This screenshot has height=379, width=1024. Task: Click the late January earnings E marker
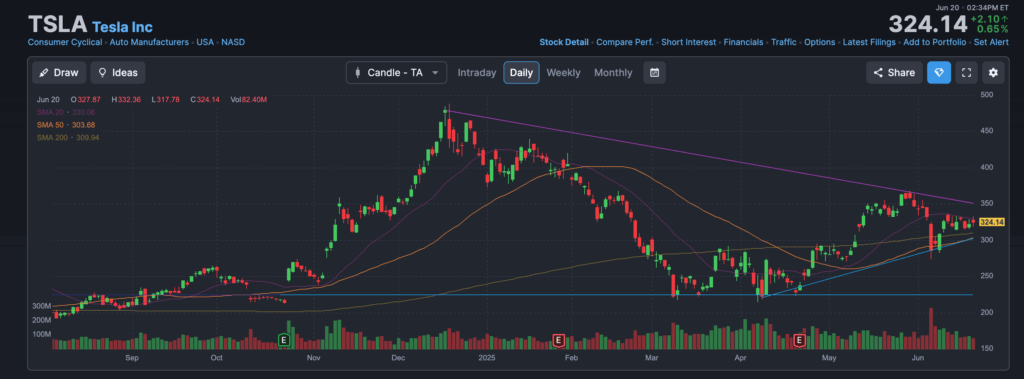[558, 340]
